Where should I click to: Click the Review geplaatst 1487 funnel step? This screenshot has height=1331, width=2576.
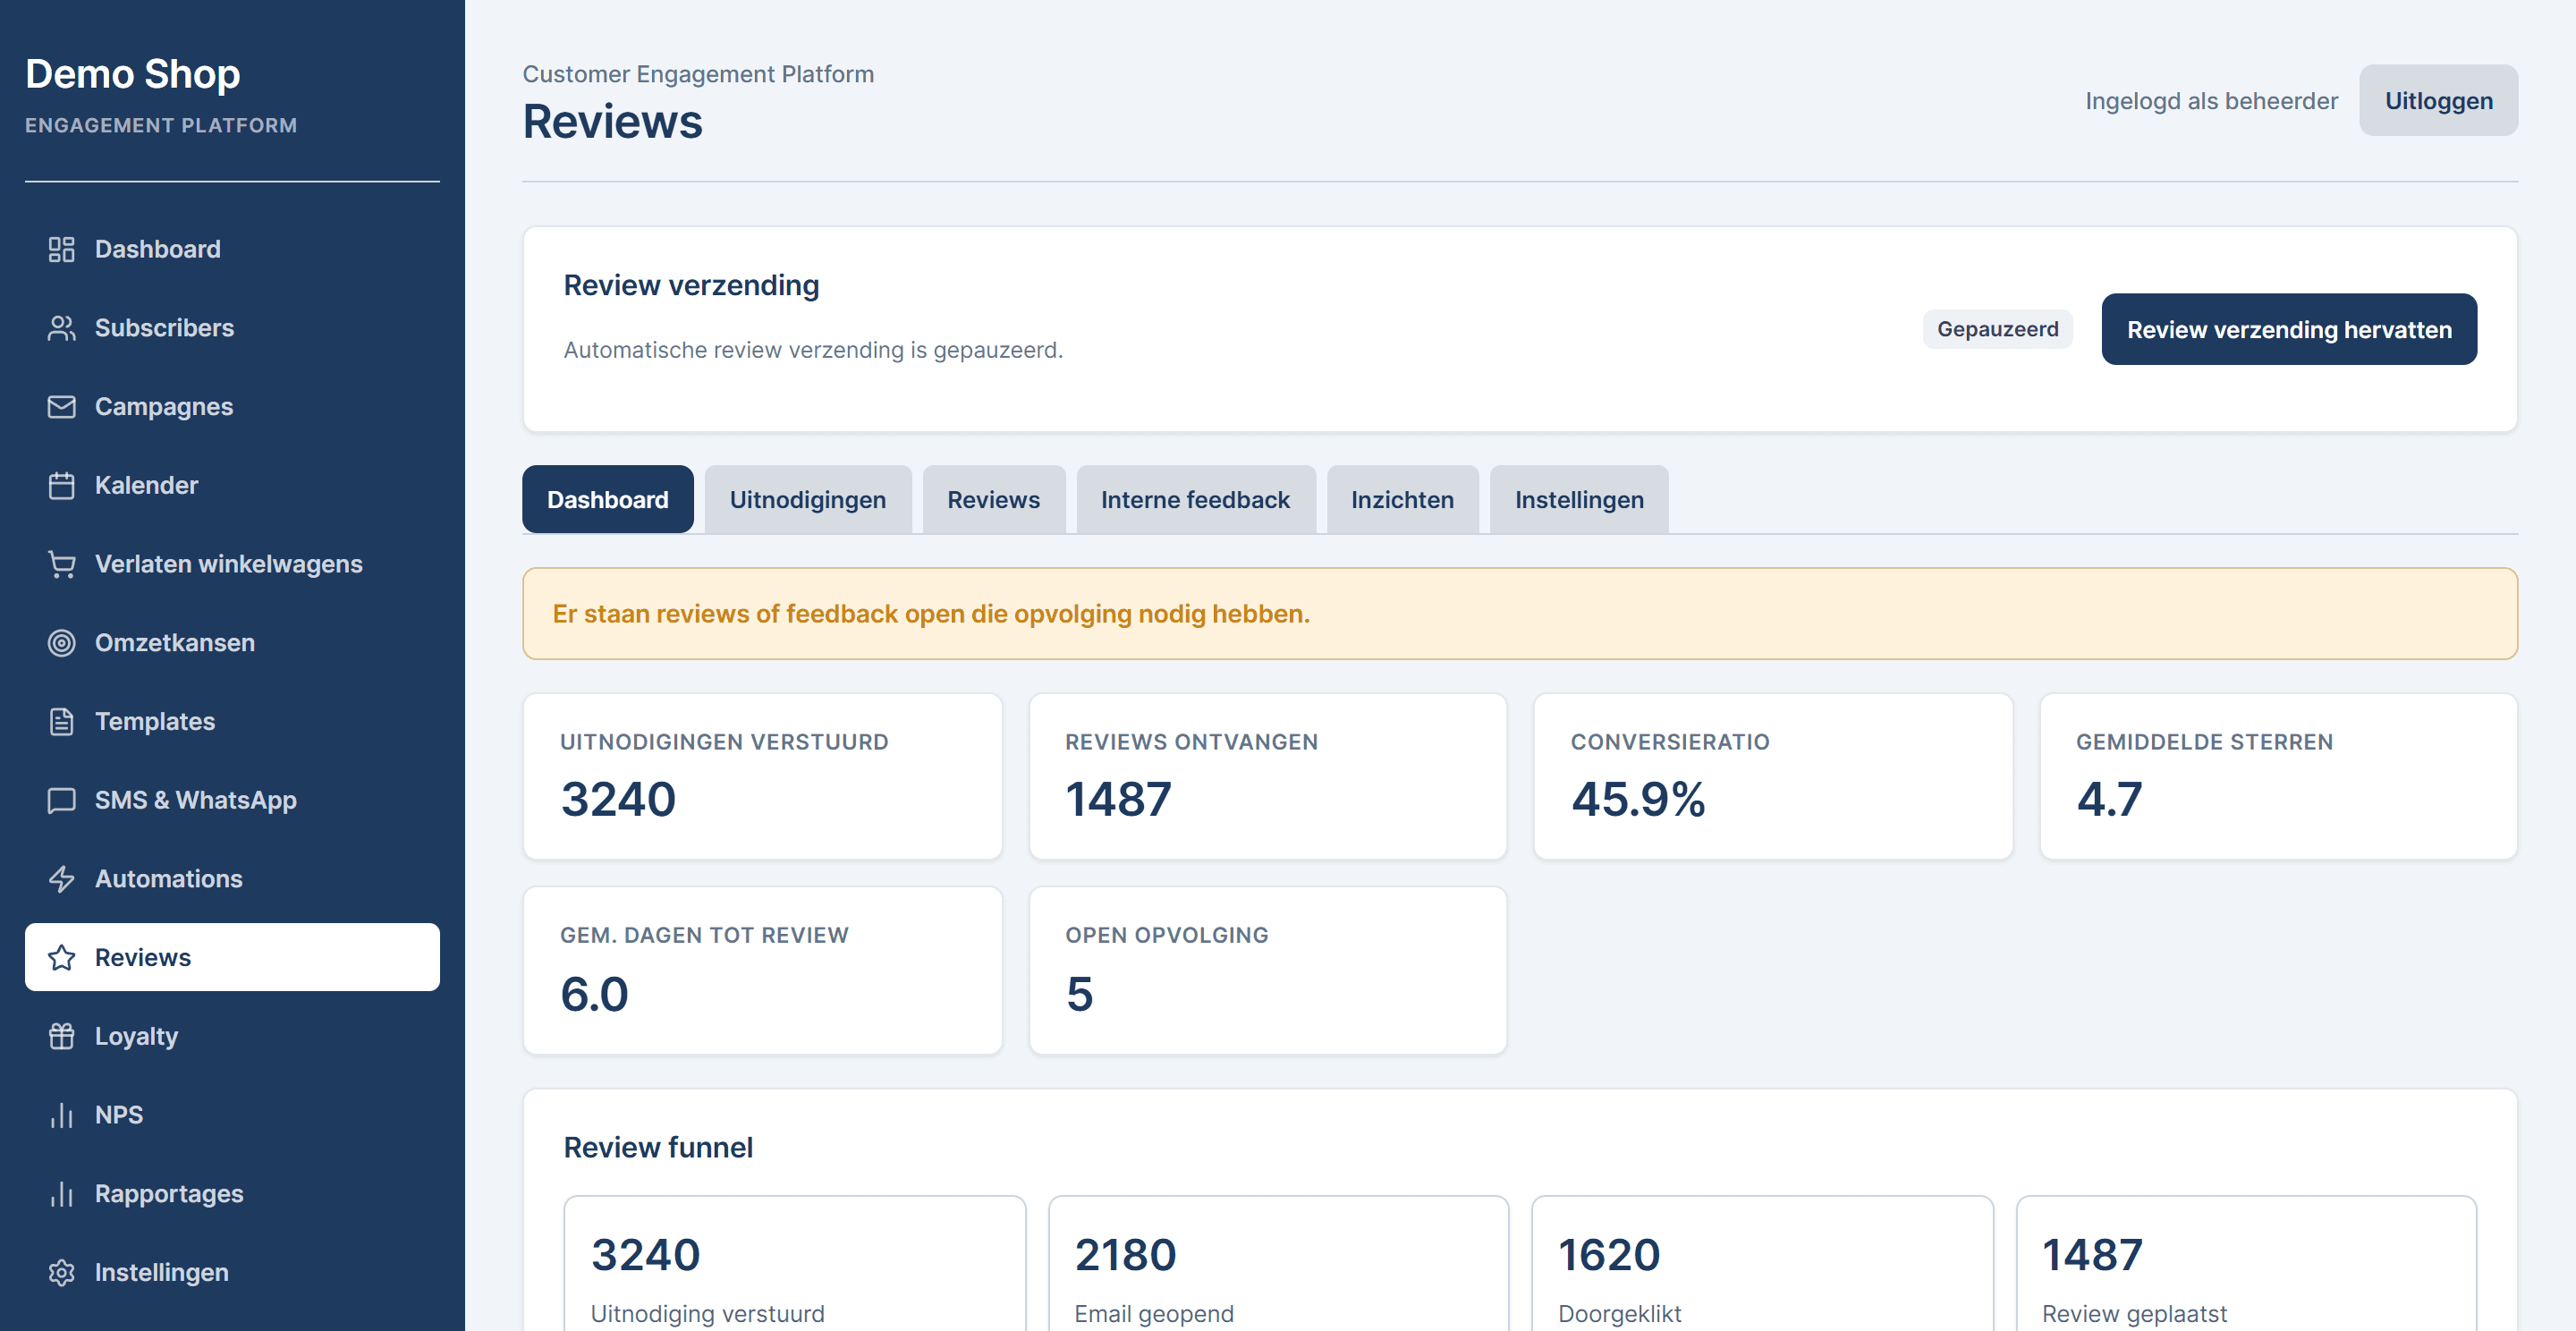click(x=2246, y=1264)
